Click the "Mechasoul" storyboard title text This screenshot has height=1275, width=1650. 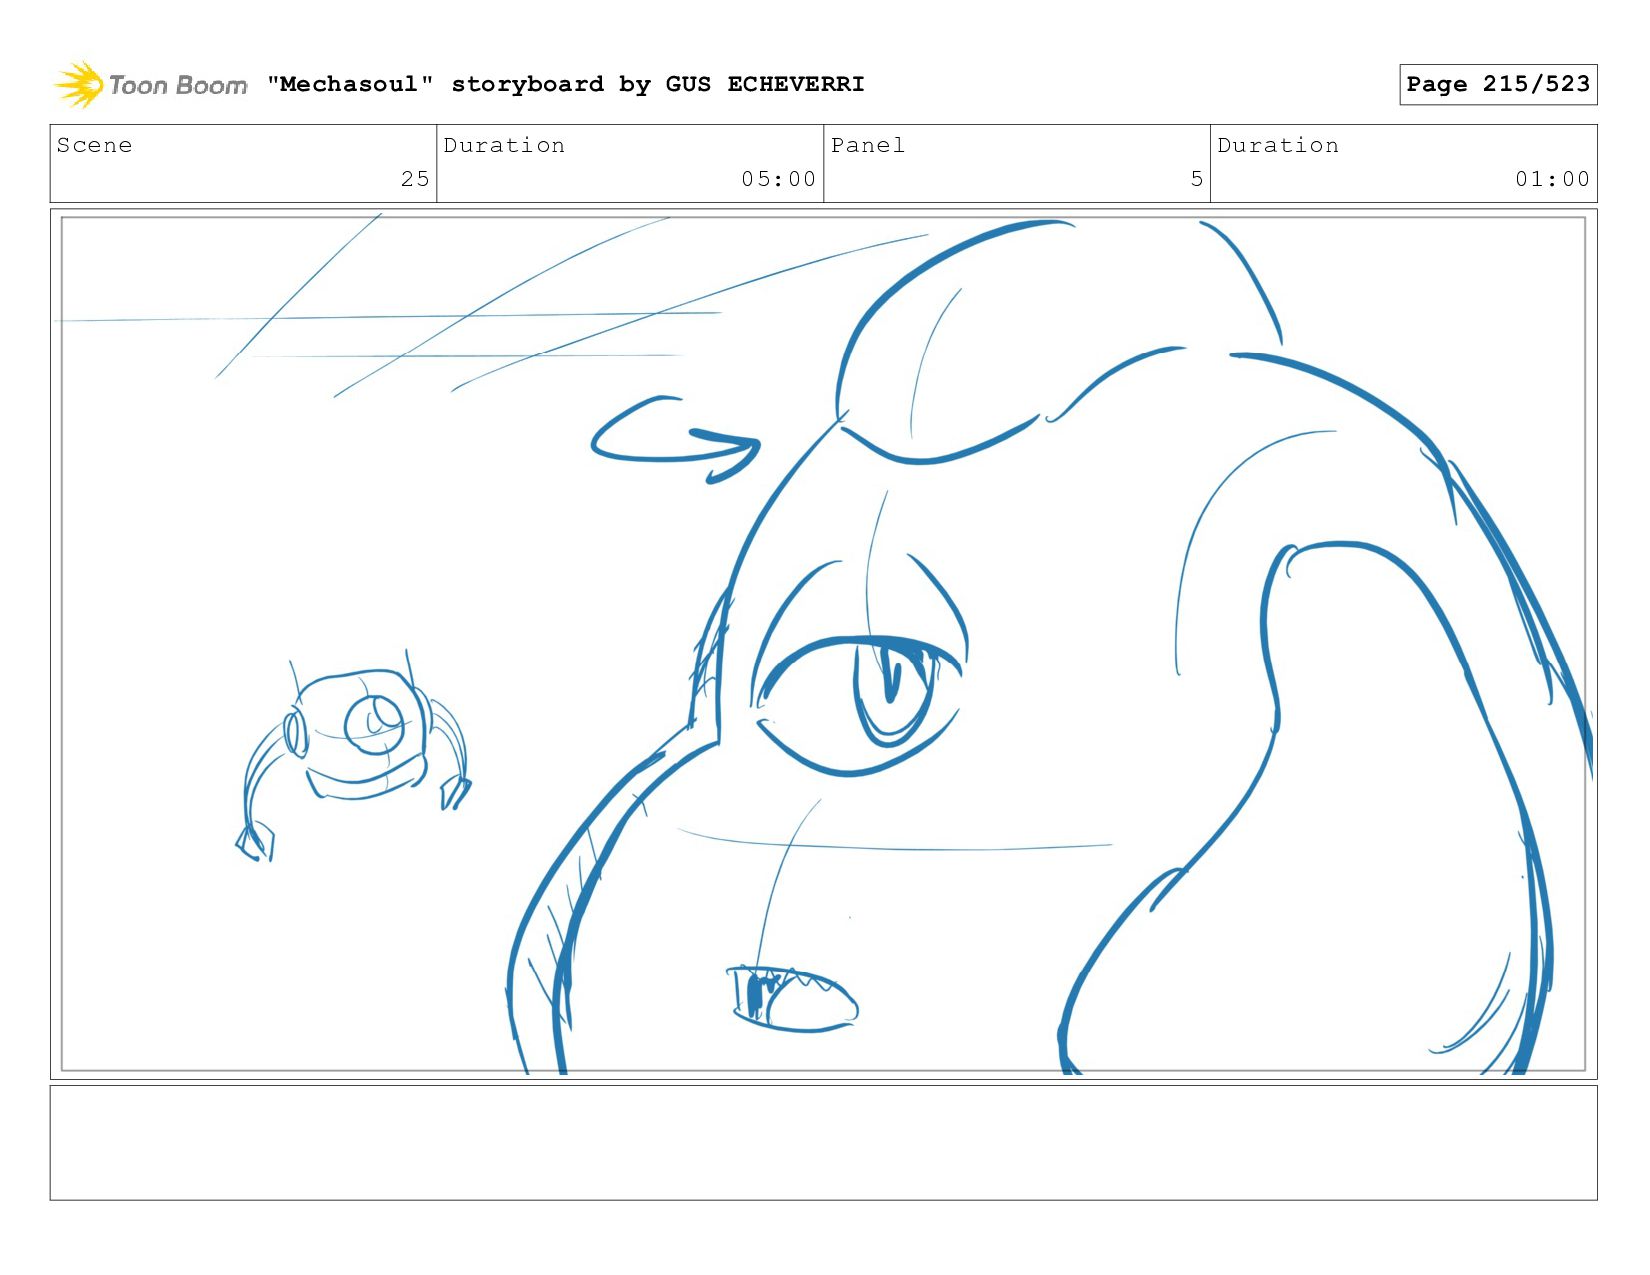[x=565, y=84]
